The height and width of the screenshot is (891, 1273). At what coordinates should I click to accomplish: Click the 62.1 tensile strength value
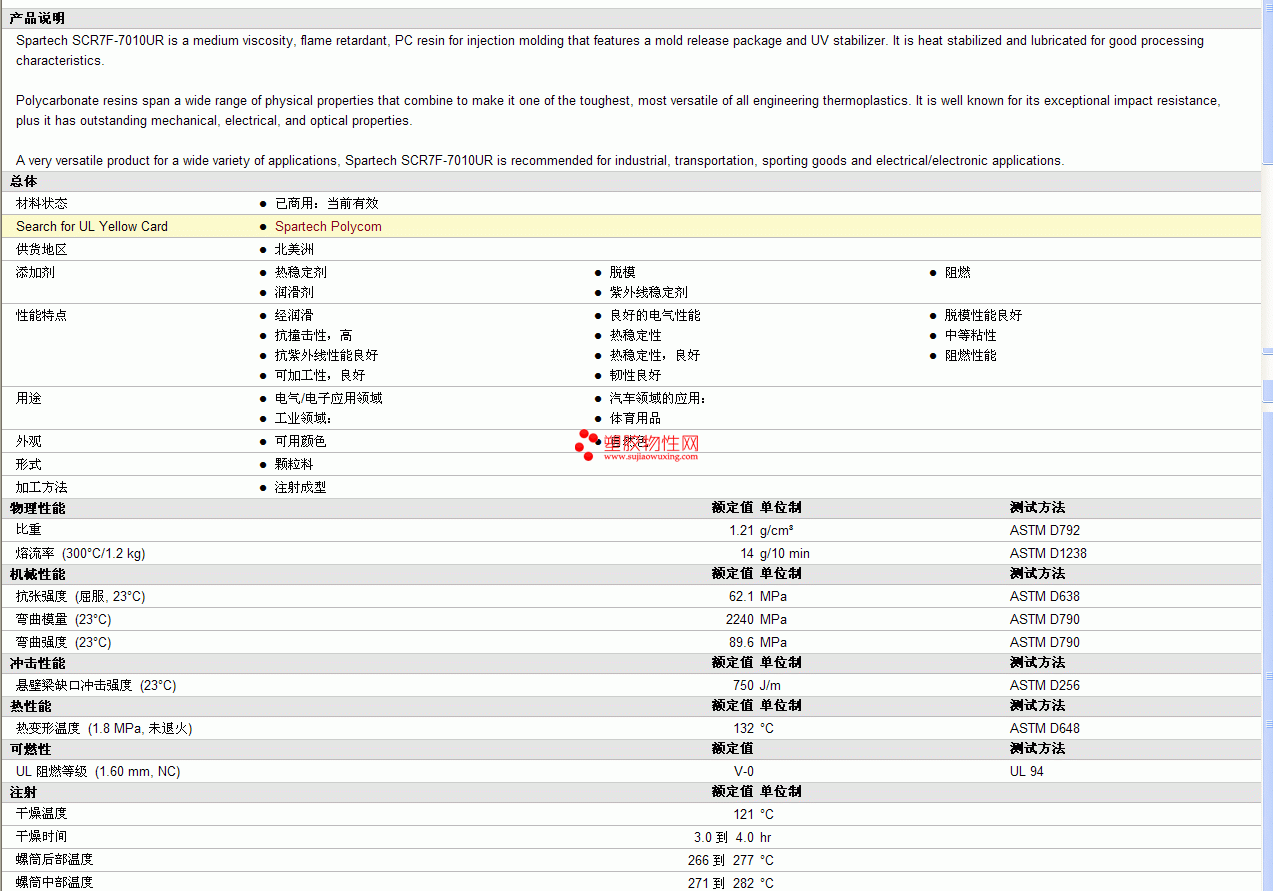coord(741,596)
